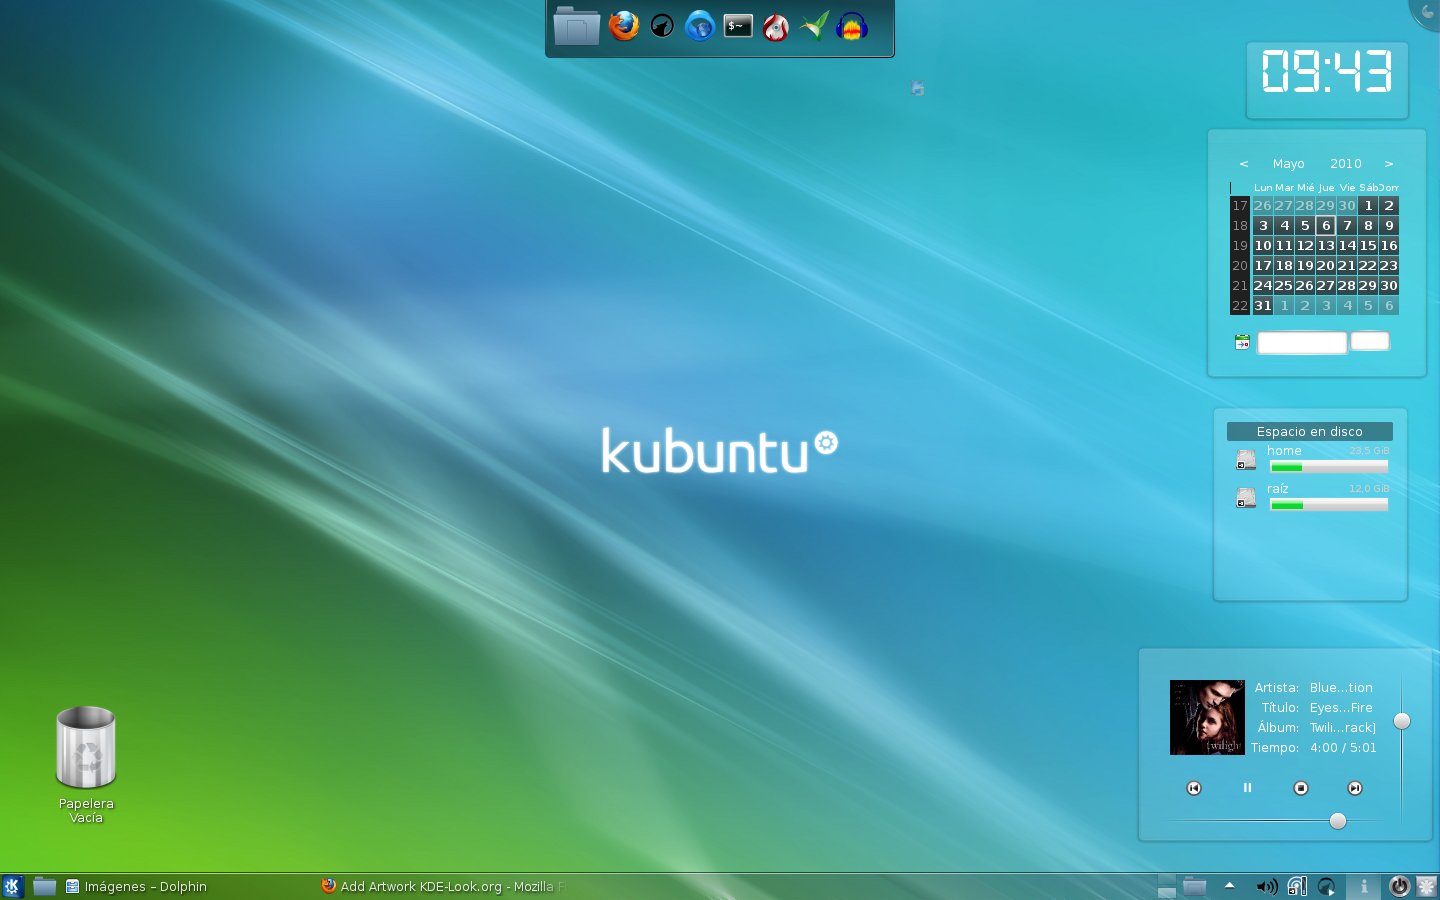Go to next month in calendar

(1389, 163)
